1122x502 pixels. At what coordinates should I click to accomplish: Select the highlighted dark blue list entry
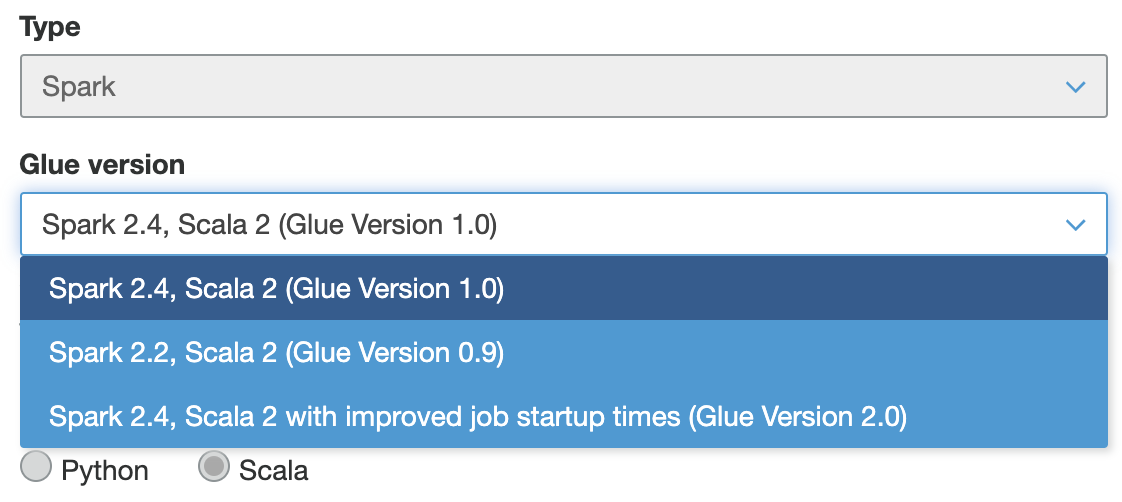click(564, 289)
